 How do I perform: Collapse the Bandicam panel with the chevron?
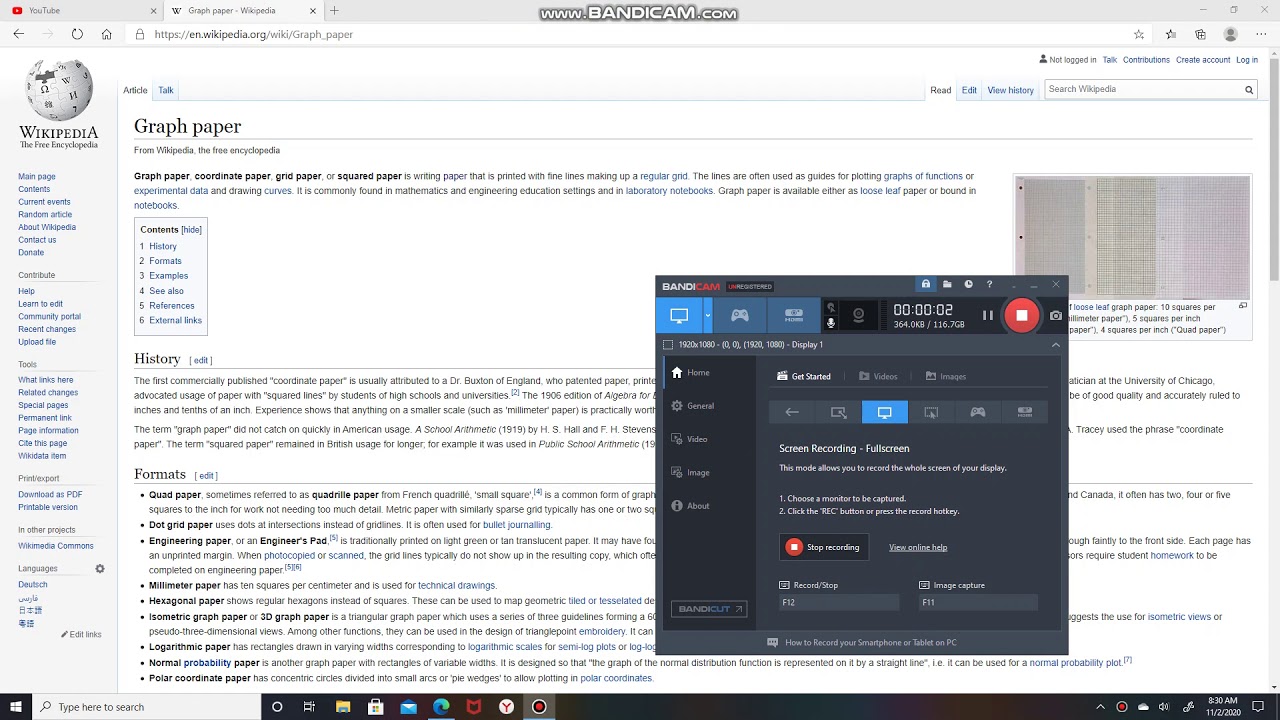point(1055,344)
